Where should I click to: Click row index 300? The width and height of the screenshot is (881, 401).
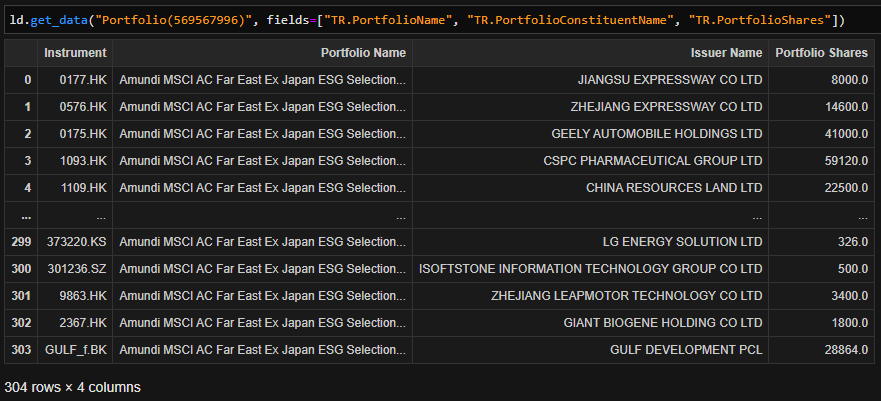[21, 268]
